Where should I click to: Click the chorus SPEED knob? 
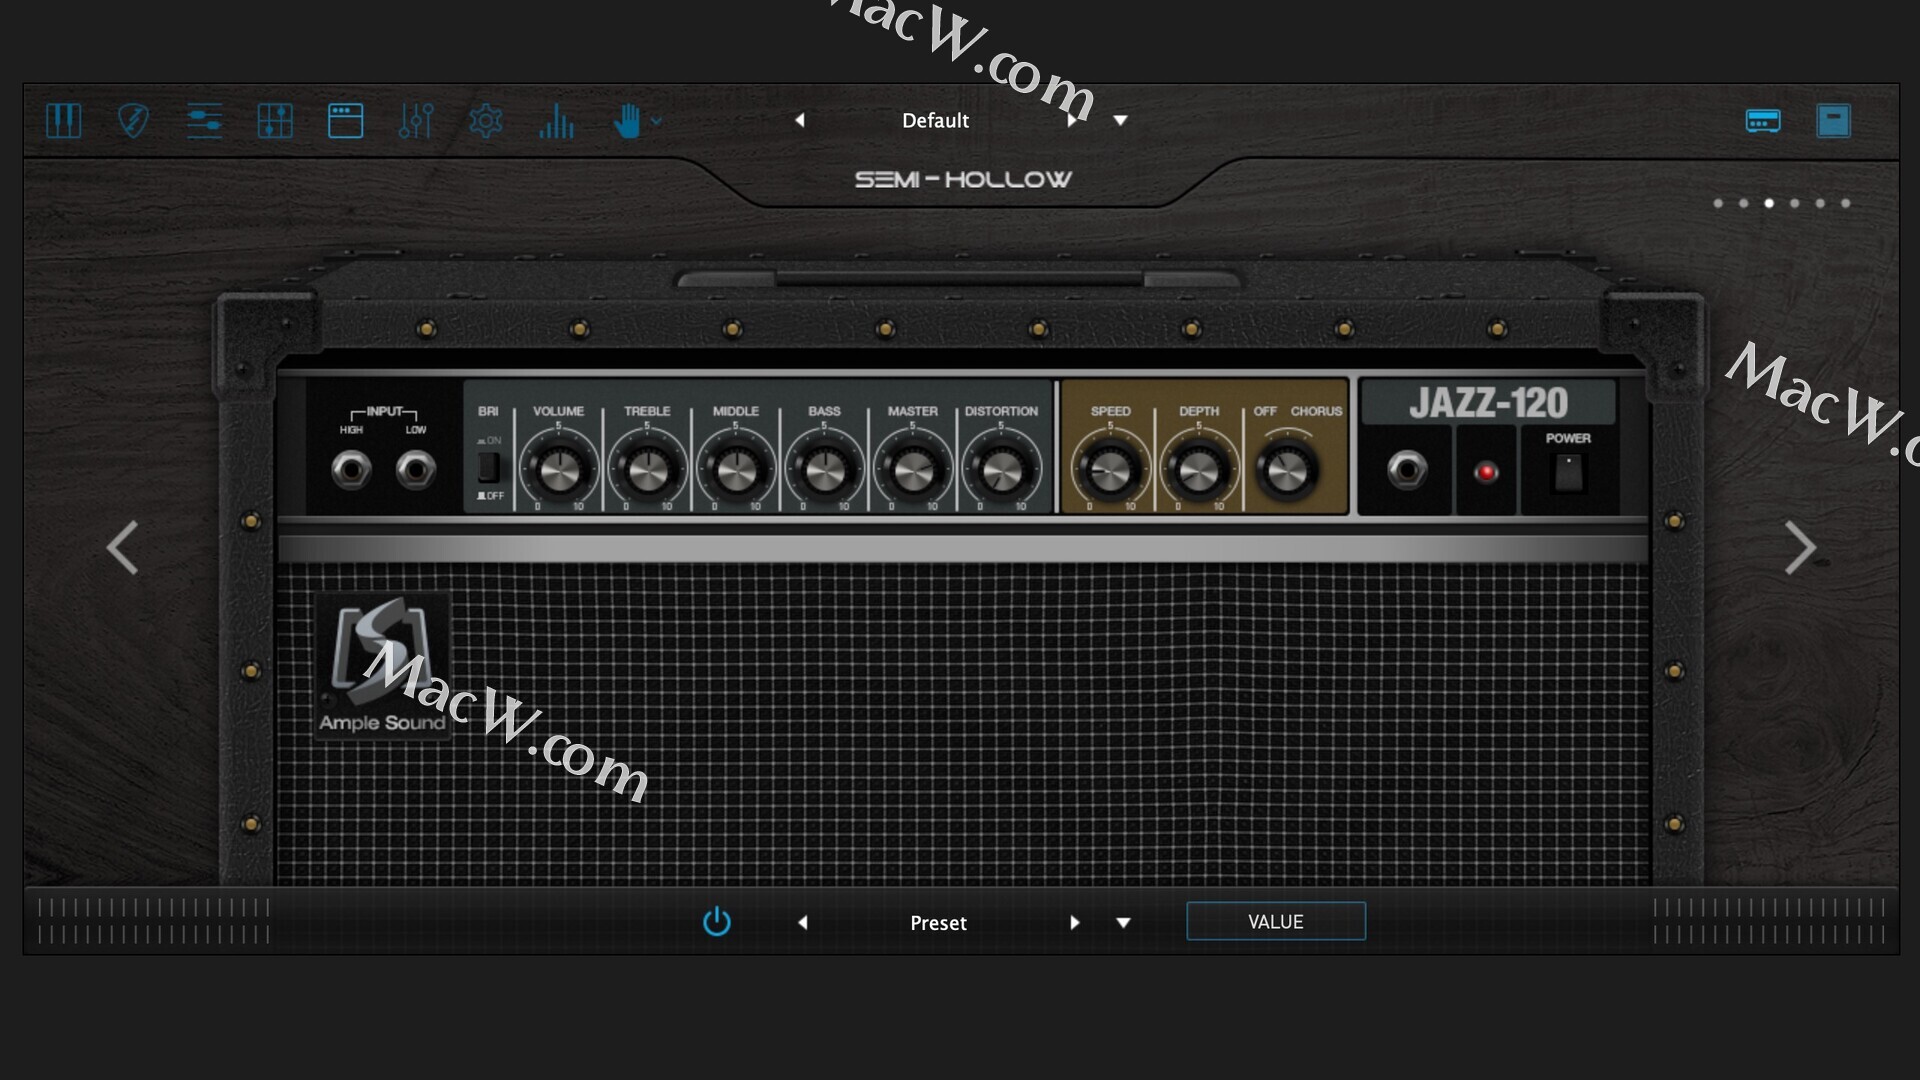[x=1110, y=470]
